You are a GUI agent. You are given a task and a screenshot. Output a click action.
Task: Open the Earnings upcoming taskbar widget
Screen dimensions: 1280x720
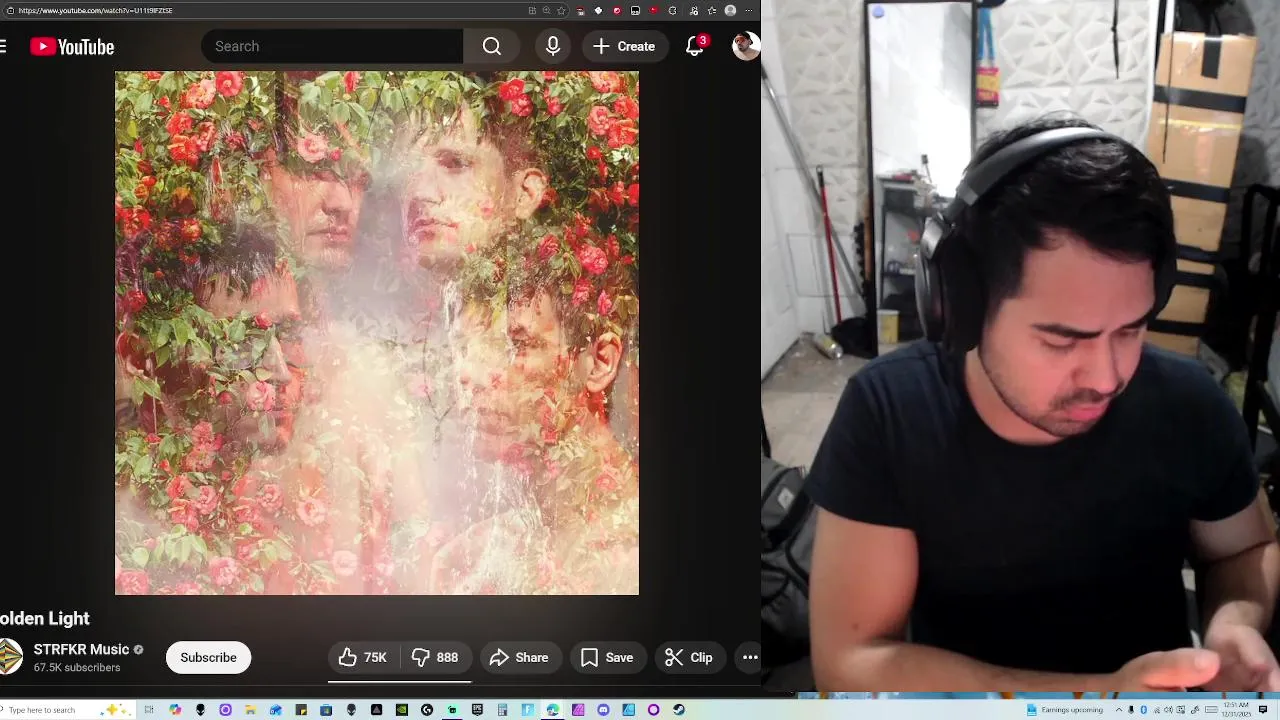coord(1065,710)
